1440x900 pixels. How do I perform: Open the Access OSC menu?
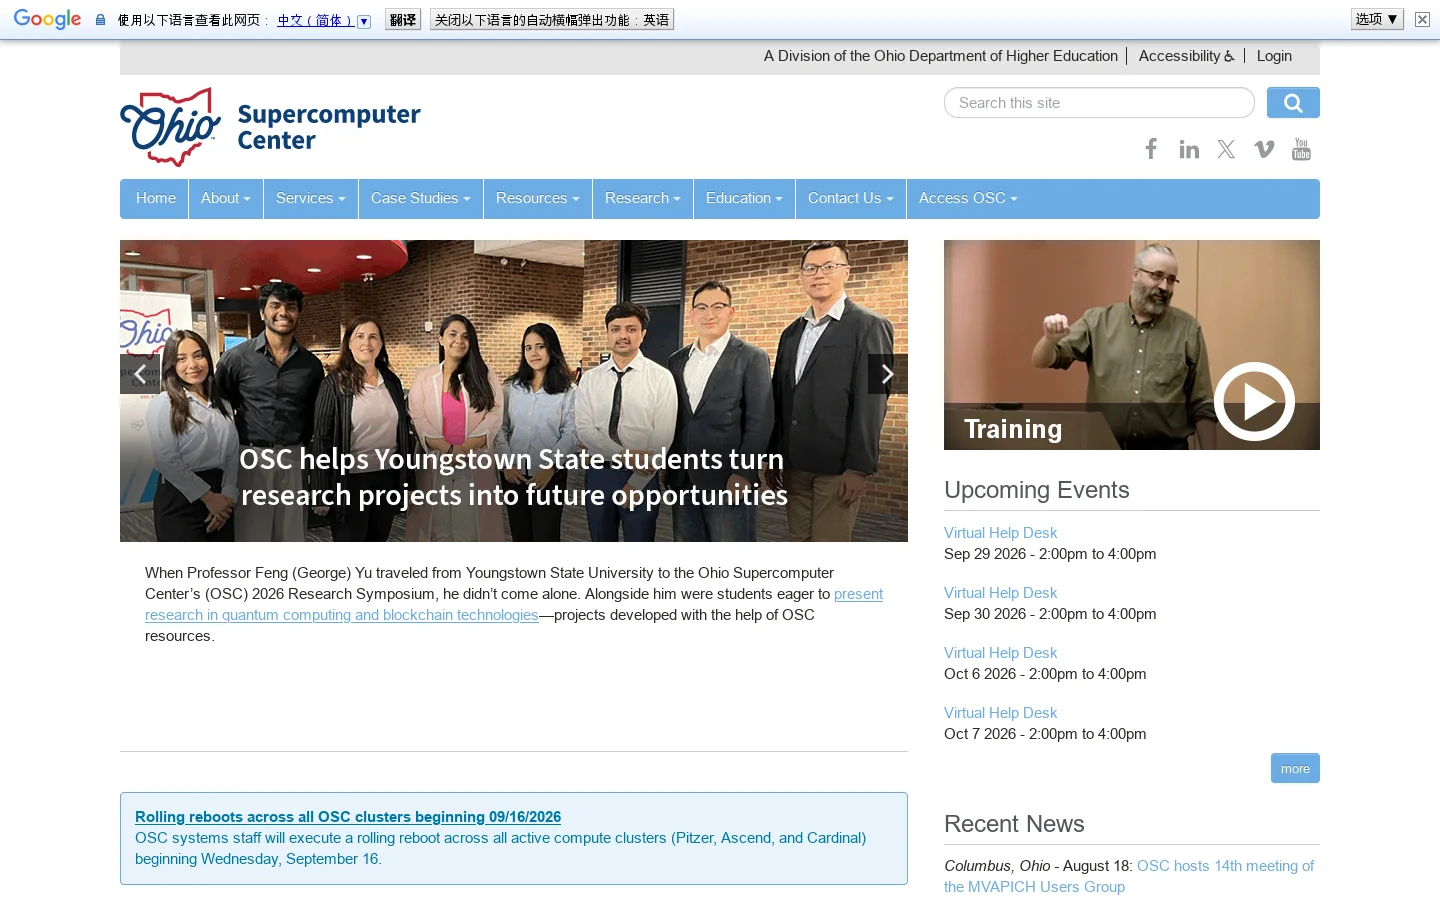click(x=968, y=198)
